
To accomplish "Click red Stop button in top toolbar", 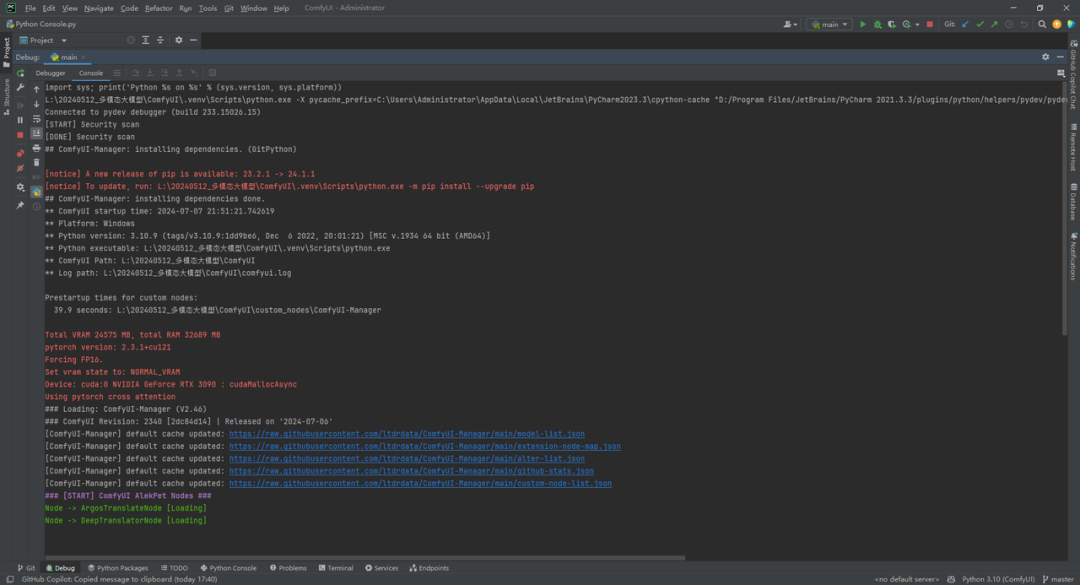I will coord(930,25).
